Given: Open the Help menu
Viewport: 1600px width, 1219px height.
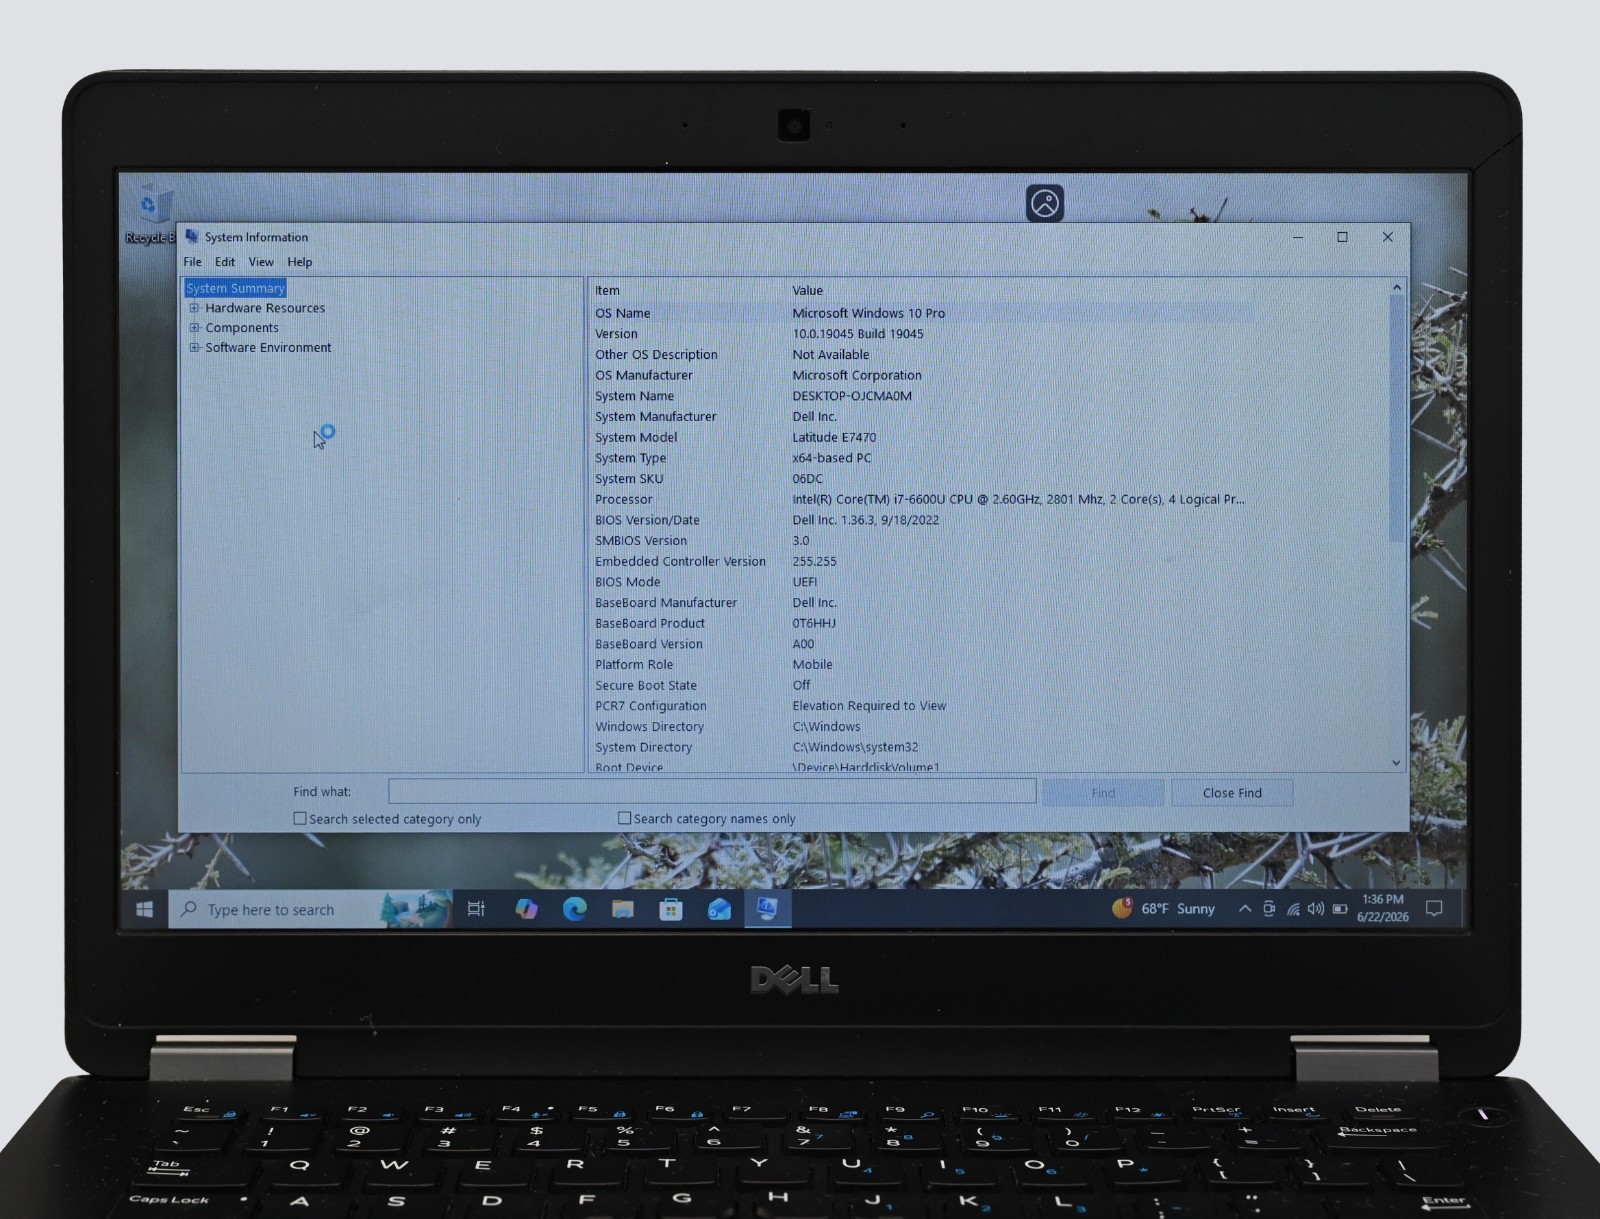Looking at the screenshot, I should point(300,262).
